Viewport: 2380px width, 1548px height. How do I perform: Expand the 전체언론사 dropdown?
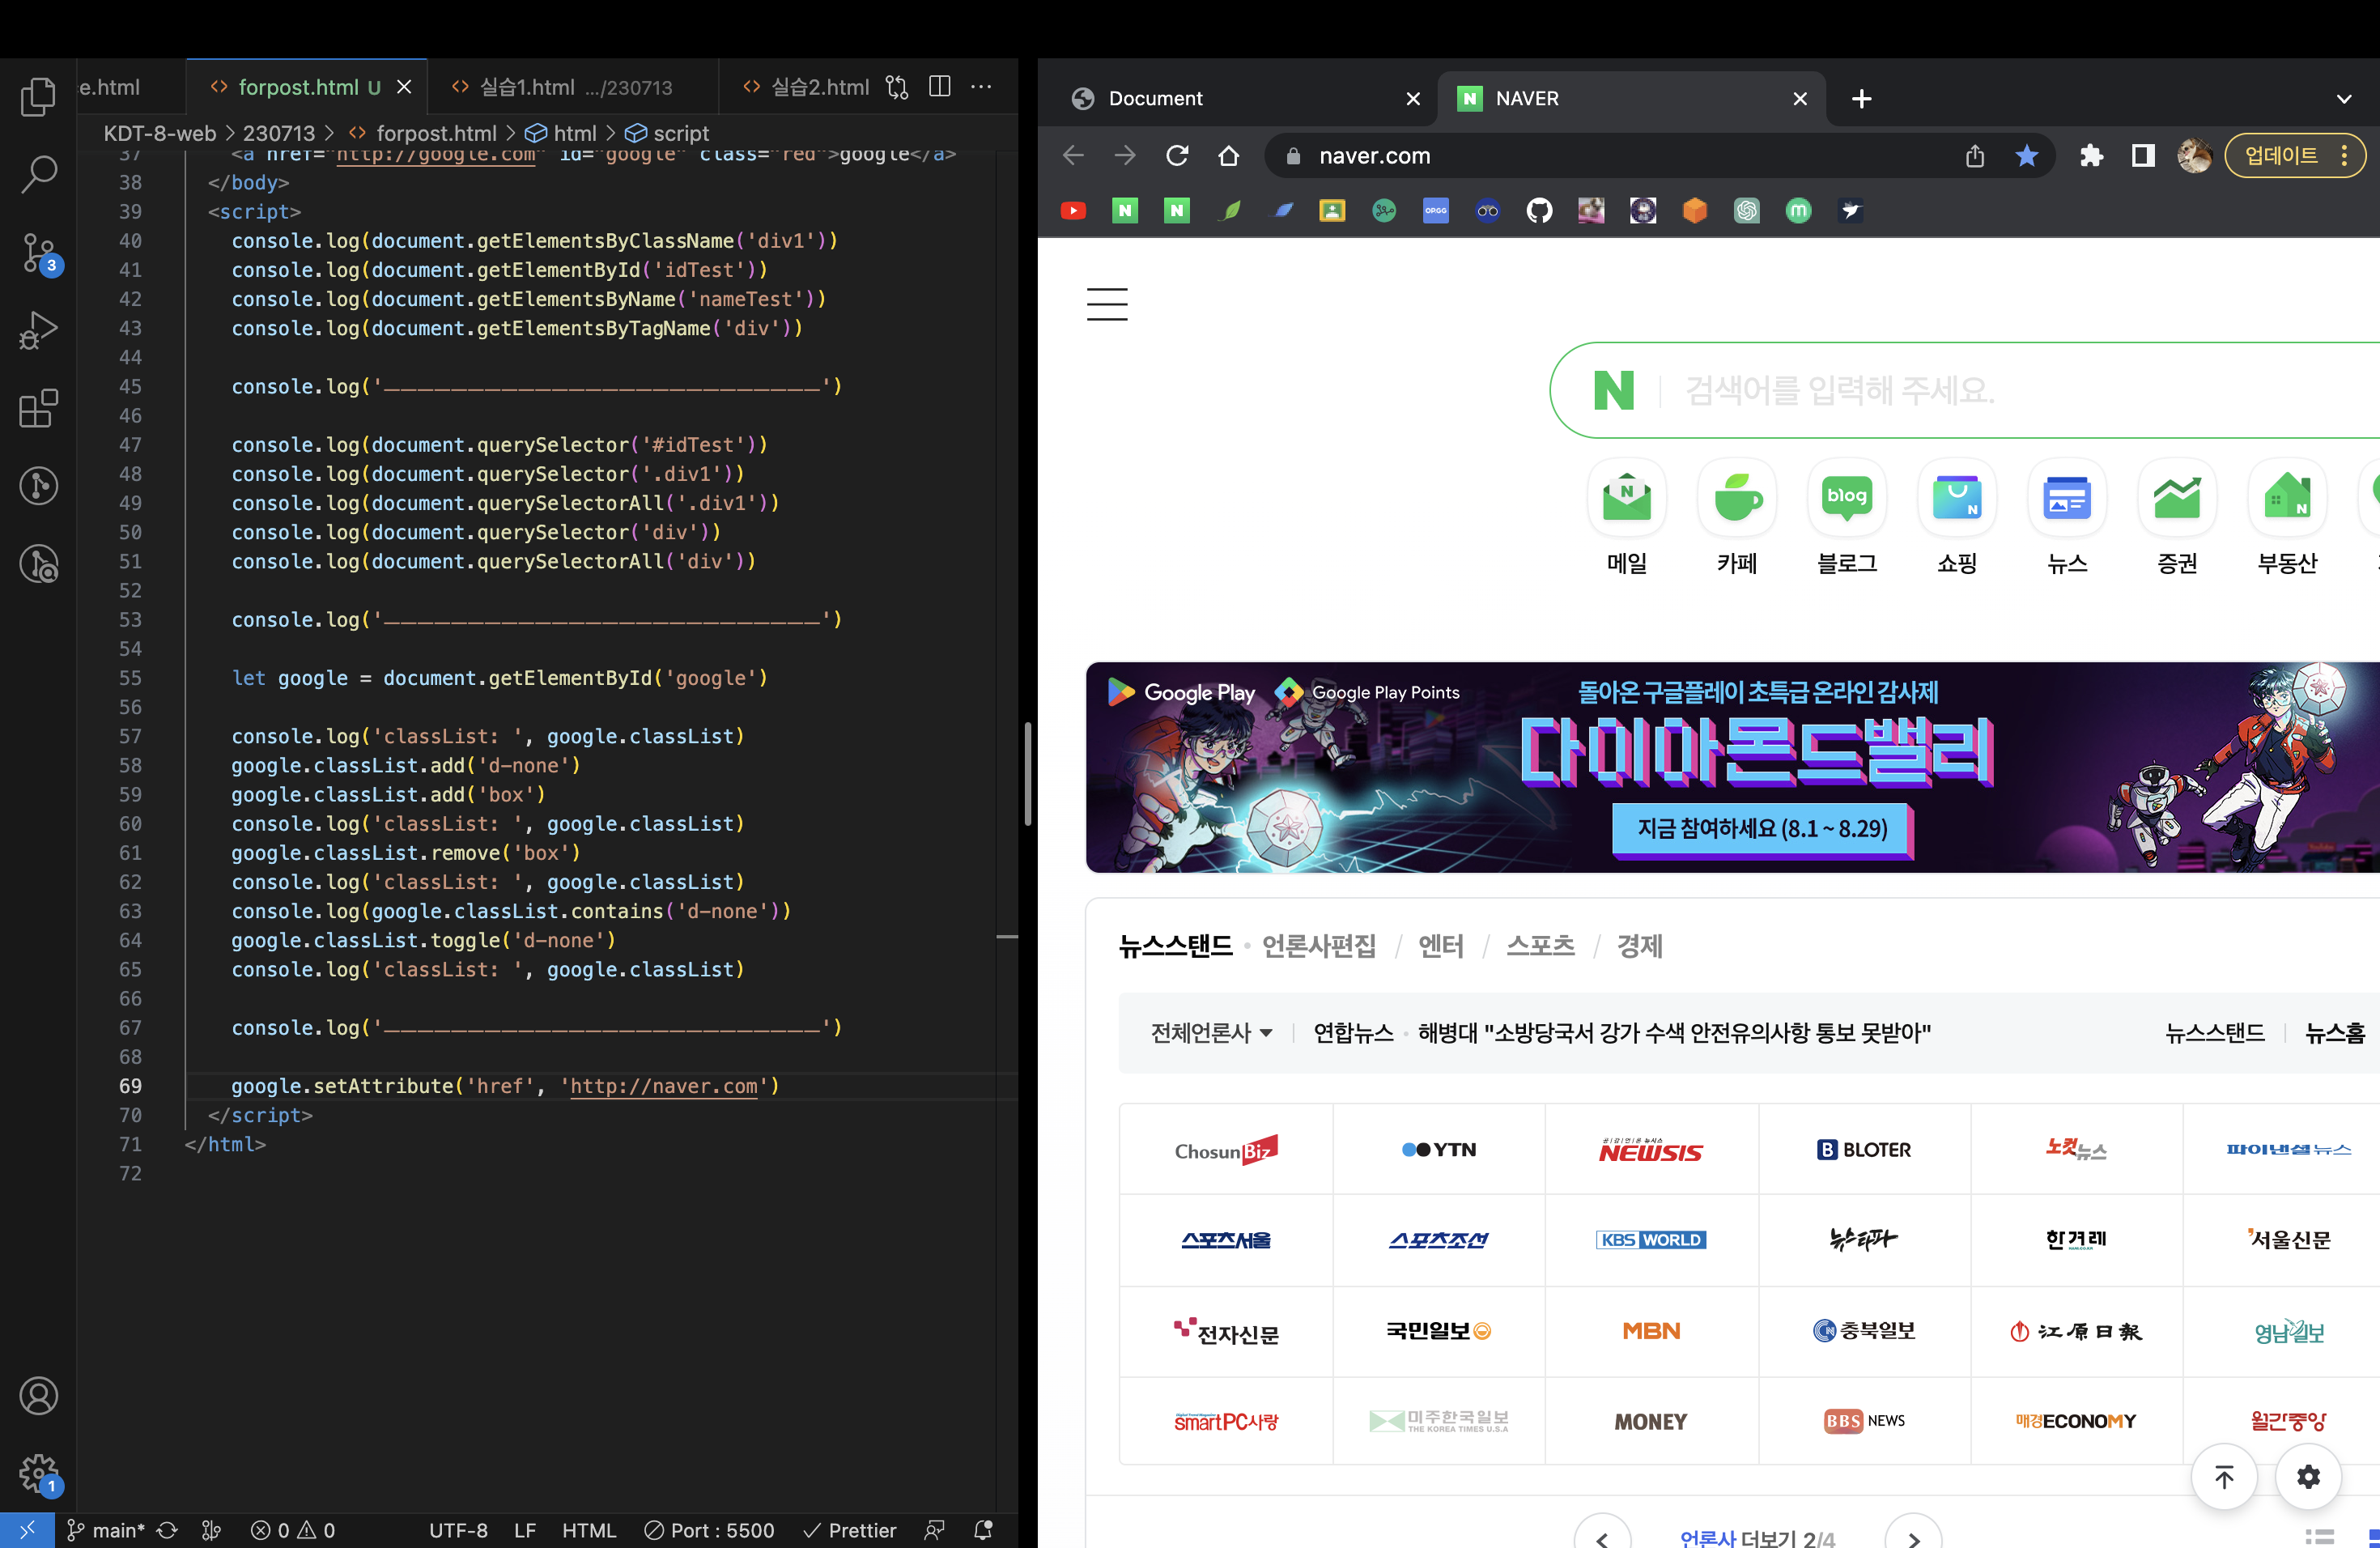coord(1211,1033)
